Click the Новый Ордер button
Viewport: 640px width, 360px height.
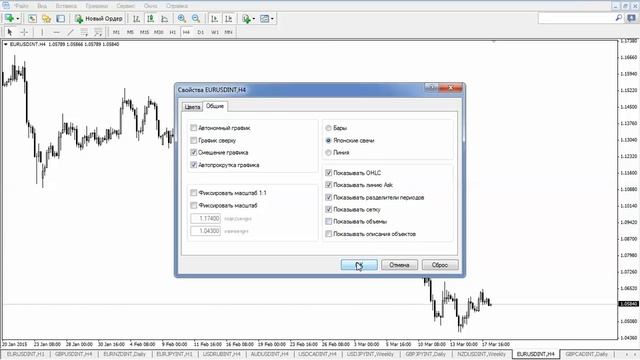99,18
